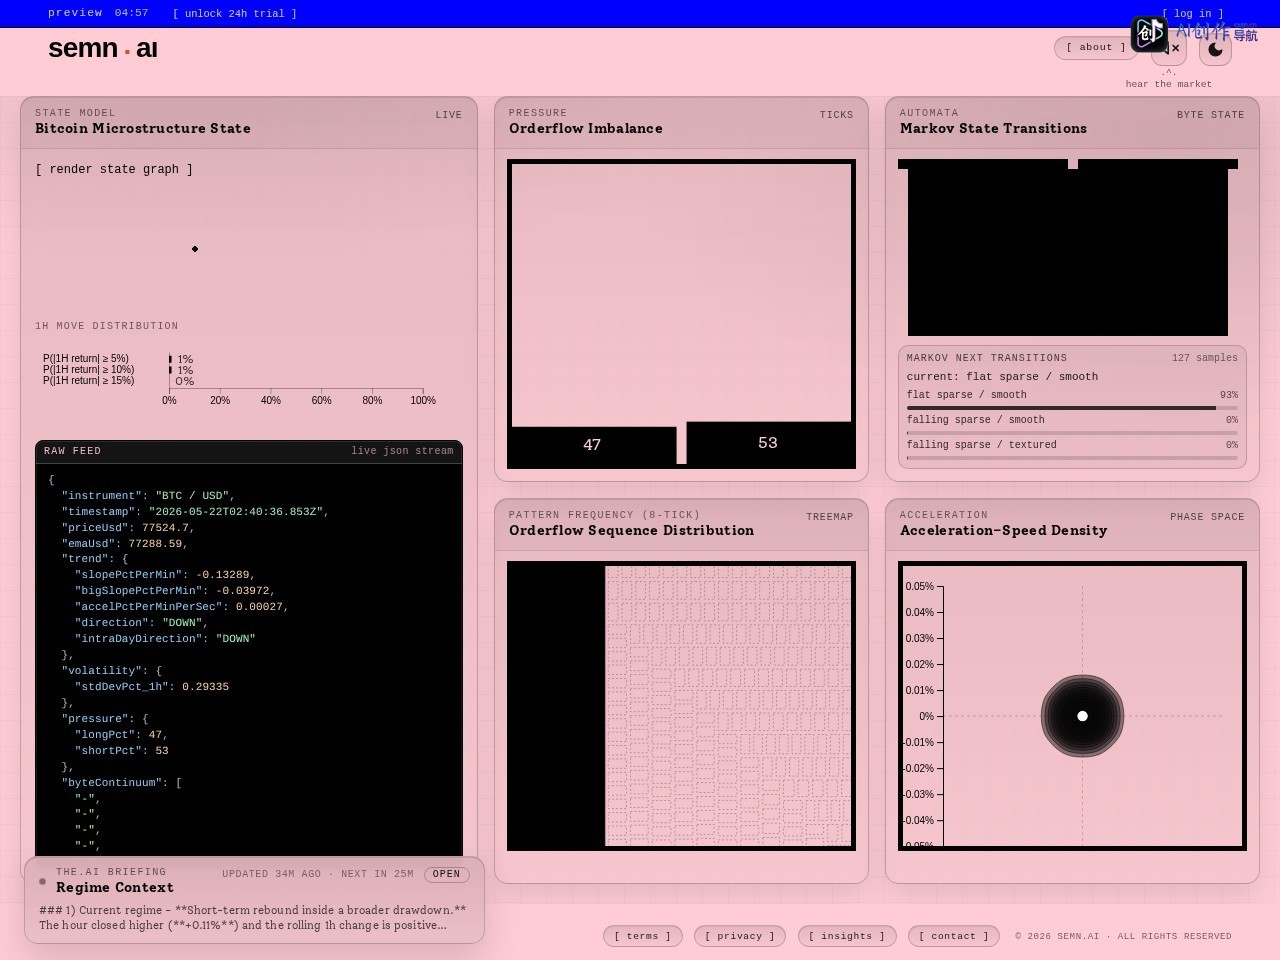Image resolution: width=1280 pixels, height=960 pixels.
Task: Open the insights page
Action: [847, 936]
